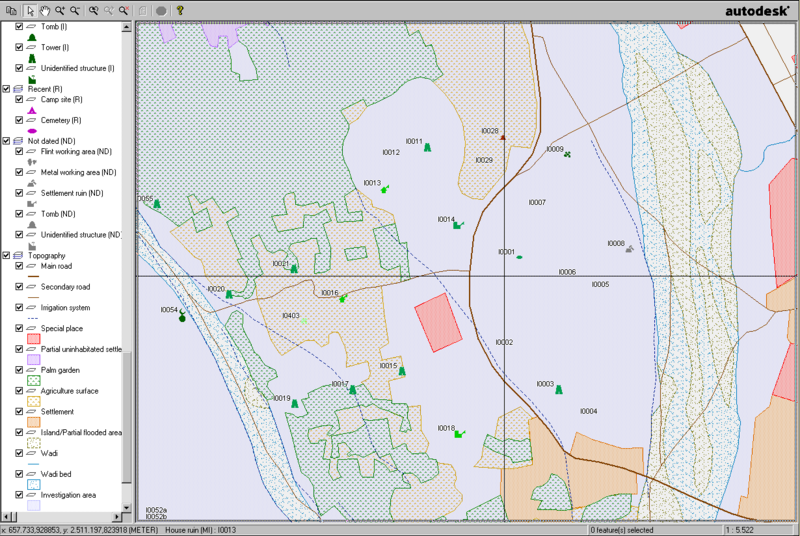The image size is (800, 536).
Task: Uncheck the Palm garden layer checkbox
Action: [x=19, y=370]
